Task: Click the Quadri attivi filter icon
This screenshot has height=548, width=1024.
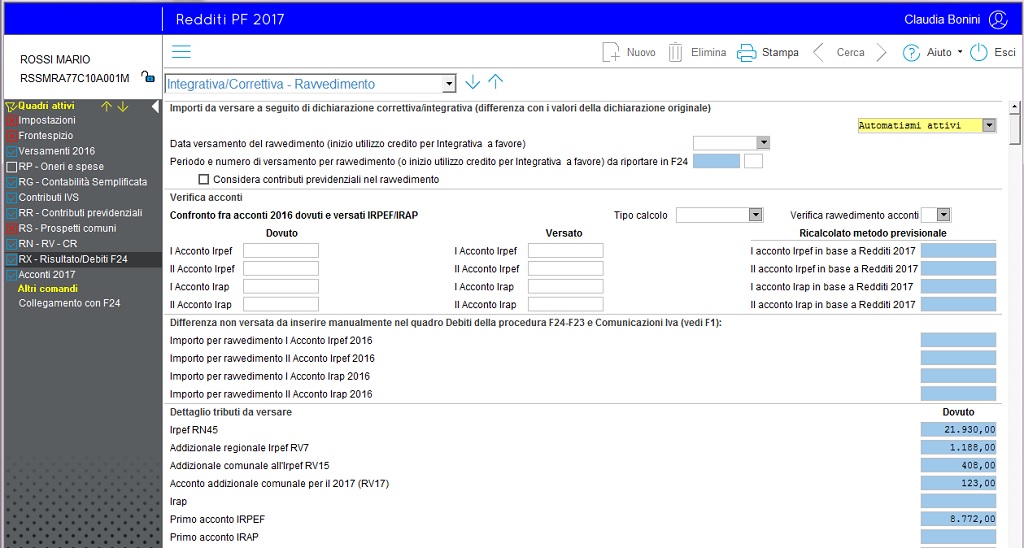Action: [x=10, y=106]
